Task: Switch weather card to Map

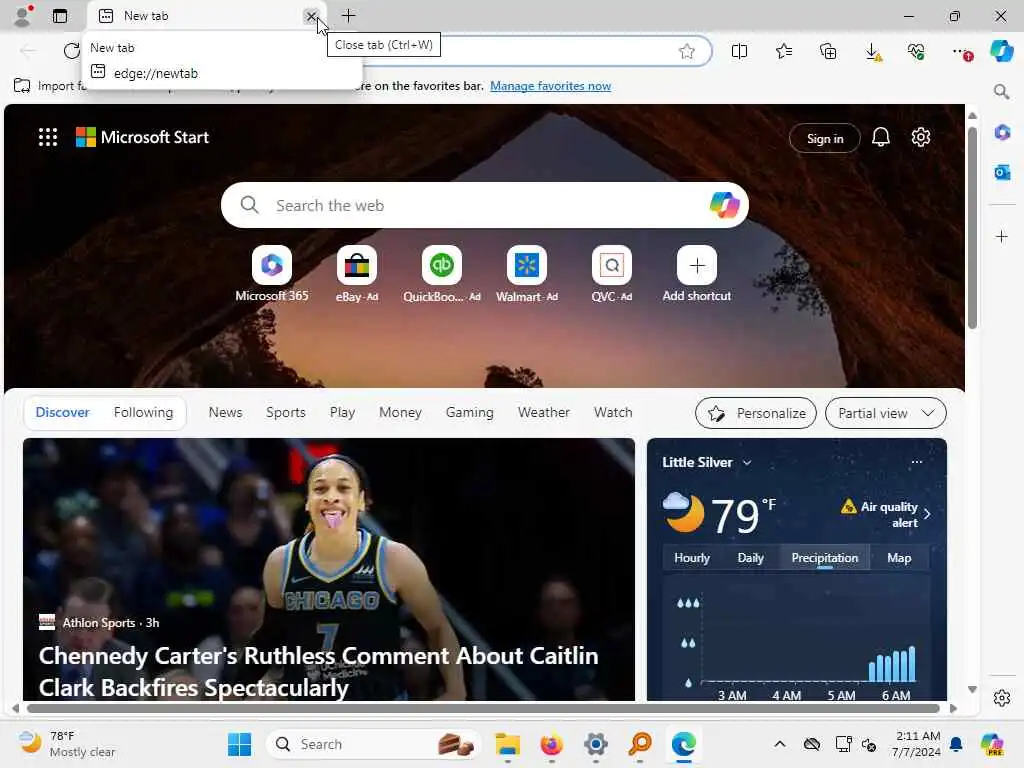Action: point(899,558)
